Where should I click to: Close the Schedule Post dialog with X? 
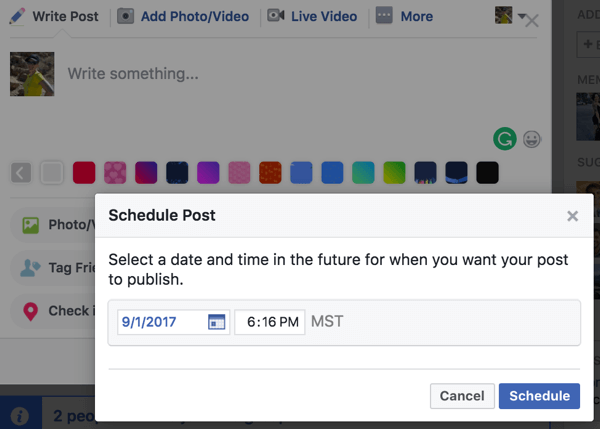pos(572,216)
